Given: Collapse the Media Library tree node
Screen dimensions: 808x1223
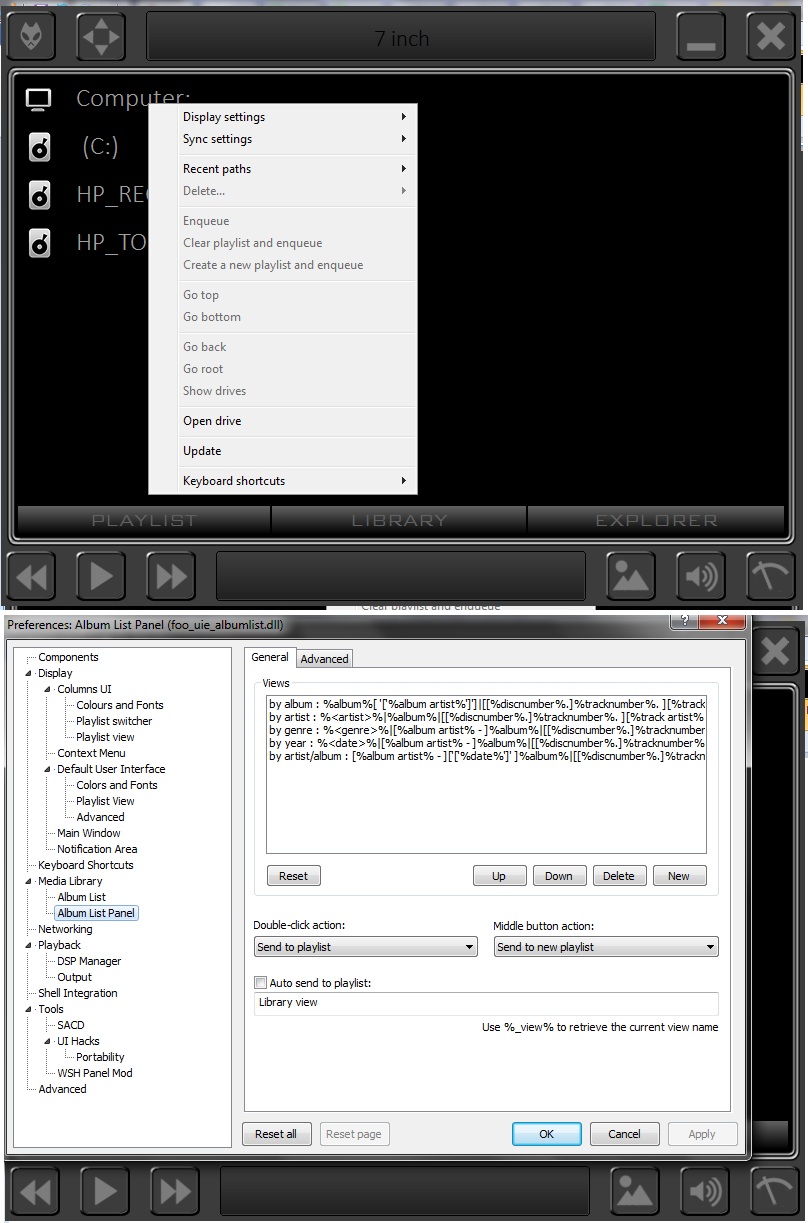Looking at the screenshot, I should [29, 881].
